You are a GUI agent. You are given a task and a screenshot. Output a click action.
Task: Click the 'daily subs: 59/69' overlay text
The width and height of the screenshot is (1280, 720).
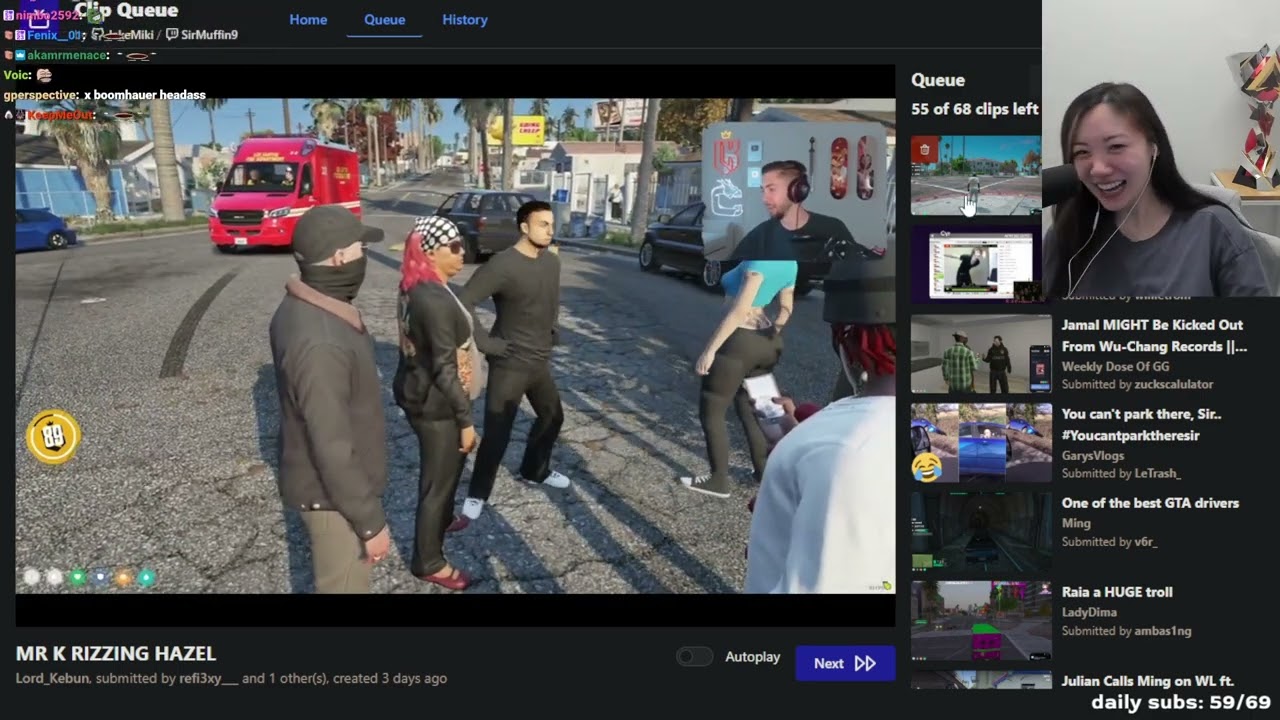click(x=1181, y=703)
